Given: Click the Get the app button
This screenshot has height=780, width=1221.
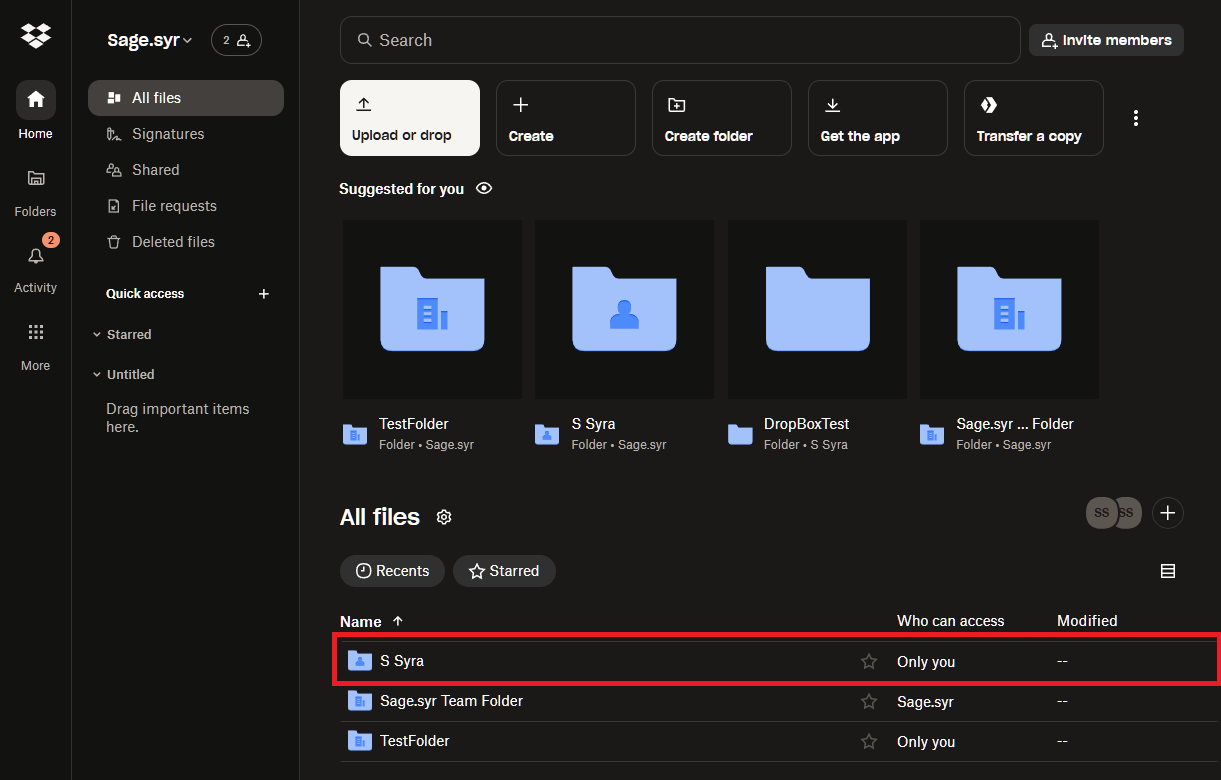Looking at the screenshot, I should pyautogui.click(x=878, y=118).
